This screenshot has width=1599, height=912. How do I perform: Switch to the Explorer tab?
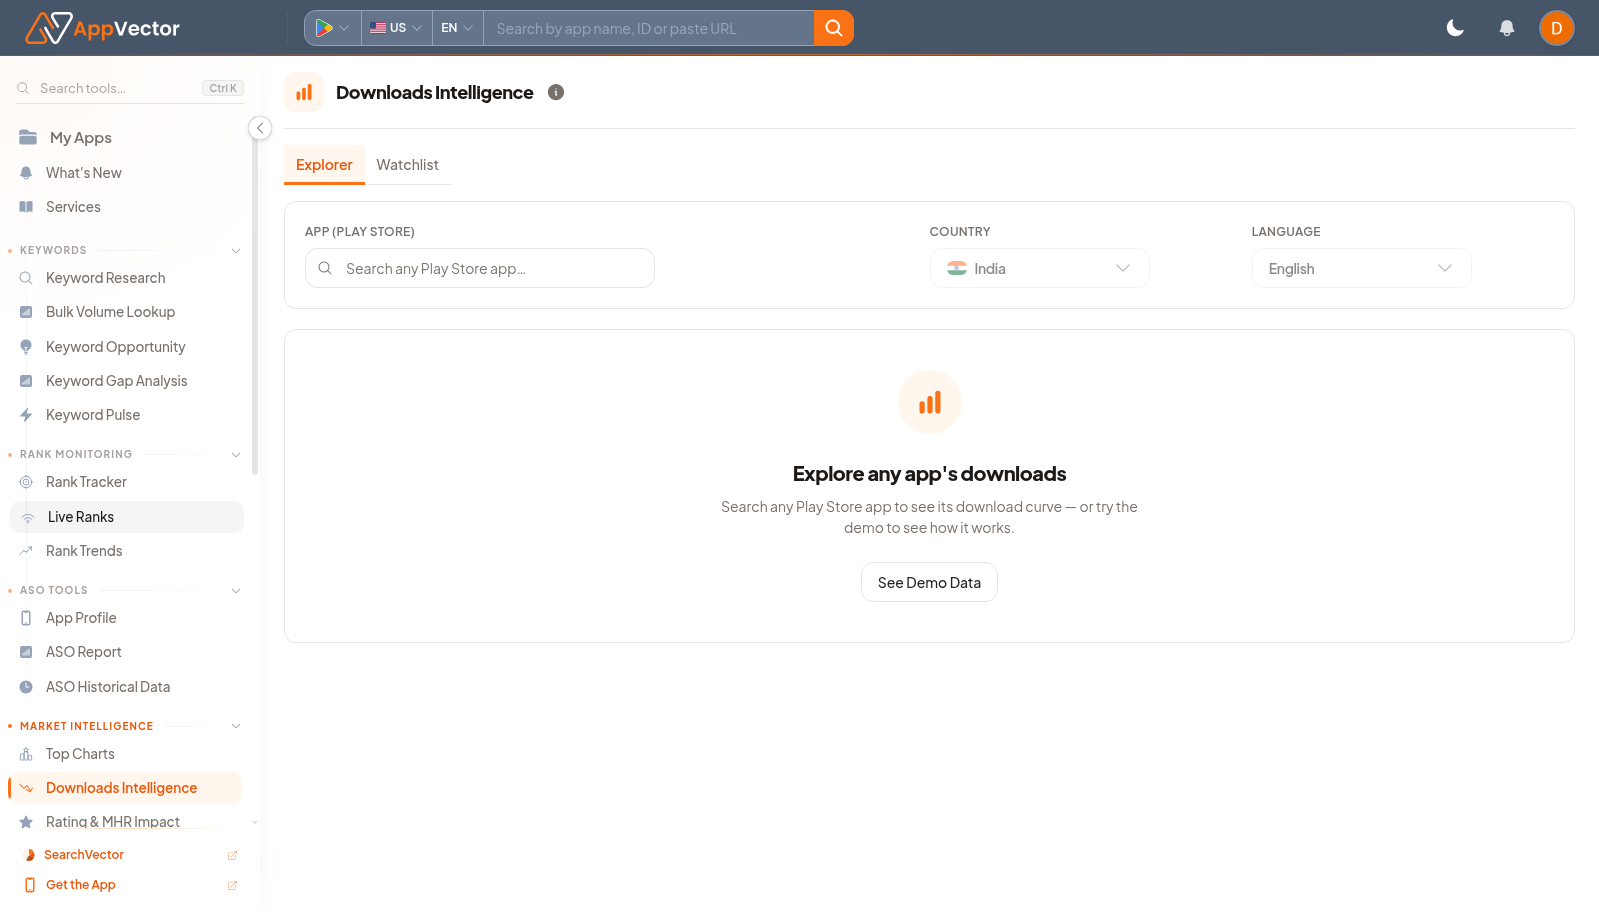(x=324, y=165)
